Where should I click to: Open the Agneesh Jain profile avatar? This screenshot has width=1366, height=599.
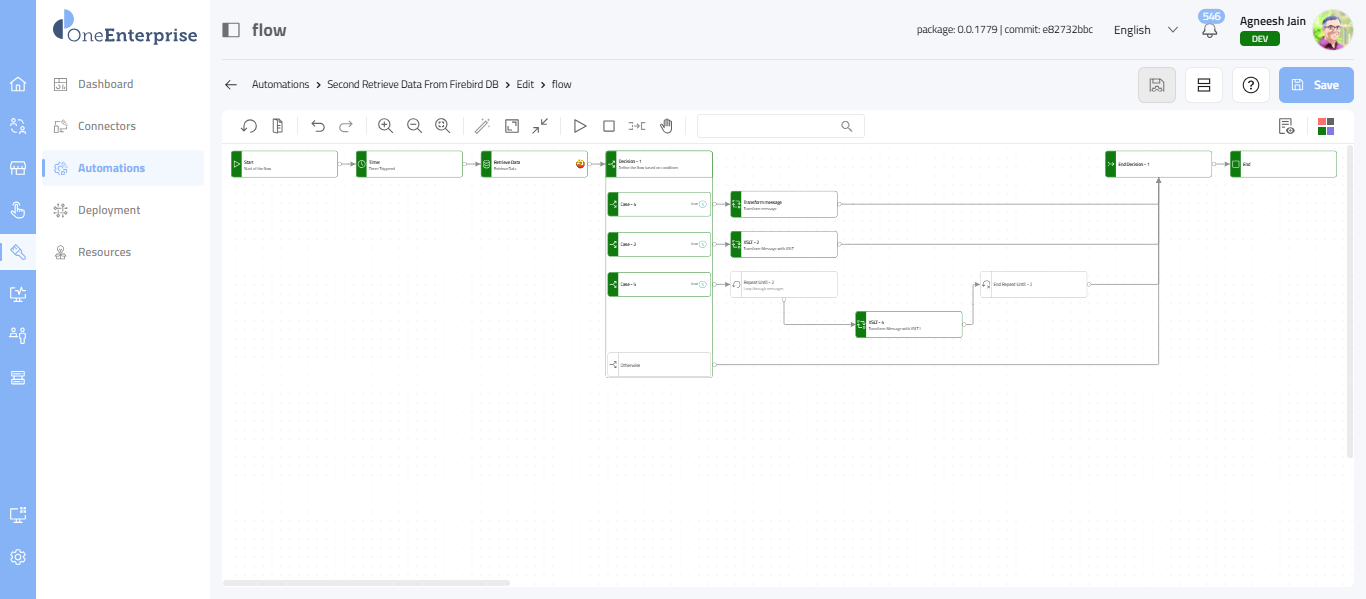click(1332, 30)
